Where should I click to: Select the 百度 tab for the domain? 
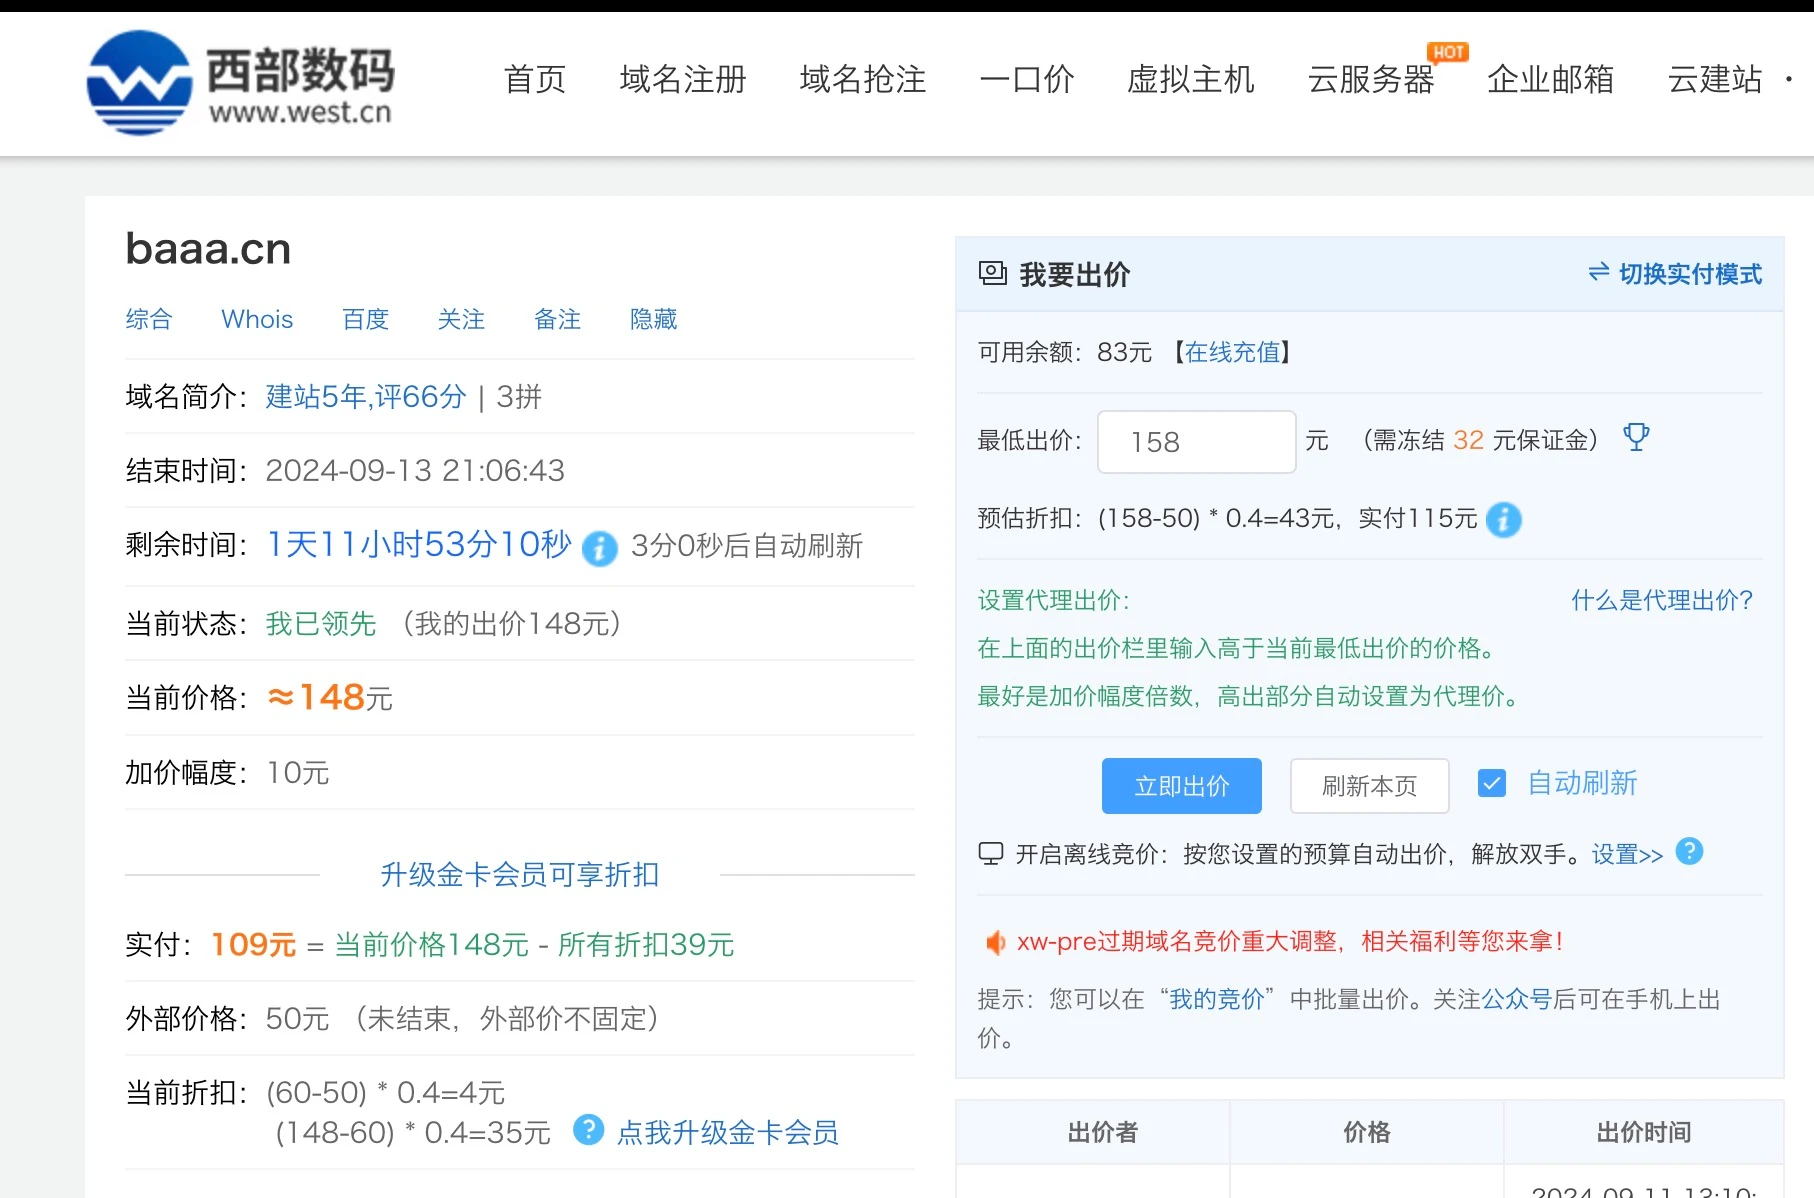tap(365, 320)
